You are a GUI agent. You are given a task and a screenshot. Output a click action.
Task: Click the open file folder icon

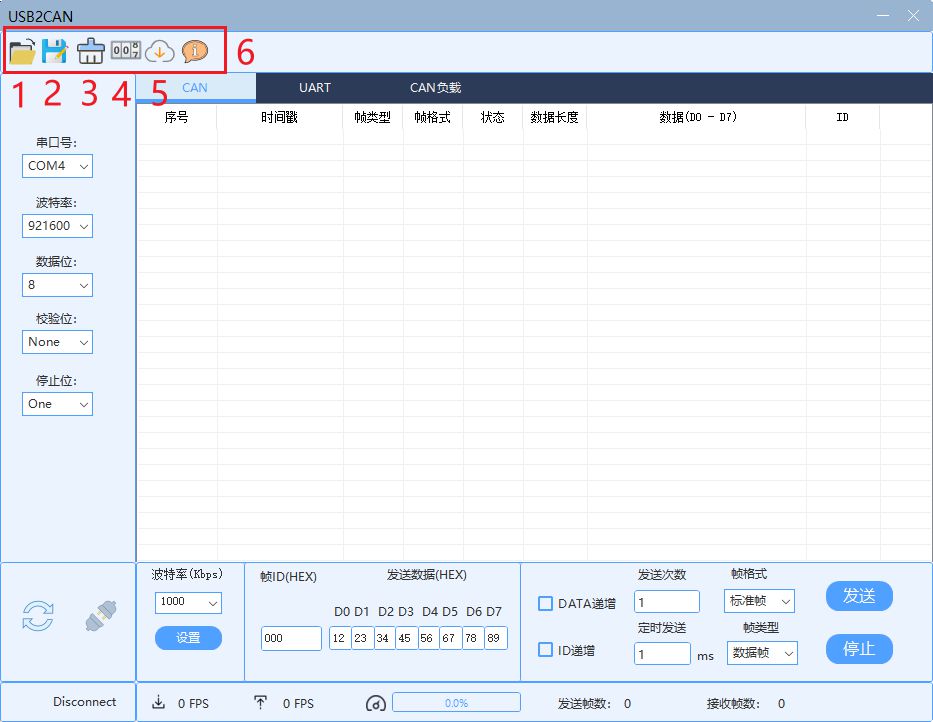coord(22,51)
